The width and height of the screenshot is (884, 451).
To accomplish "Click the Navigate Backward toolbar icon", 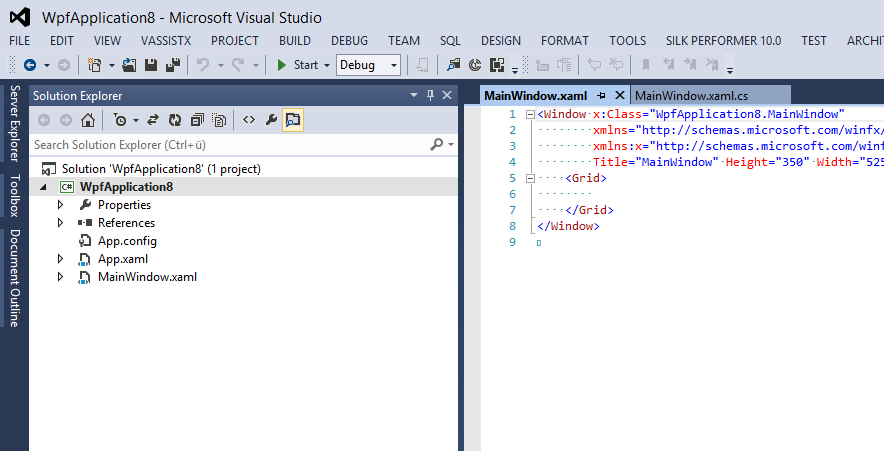I will (30, 65).
